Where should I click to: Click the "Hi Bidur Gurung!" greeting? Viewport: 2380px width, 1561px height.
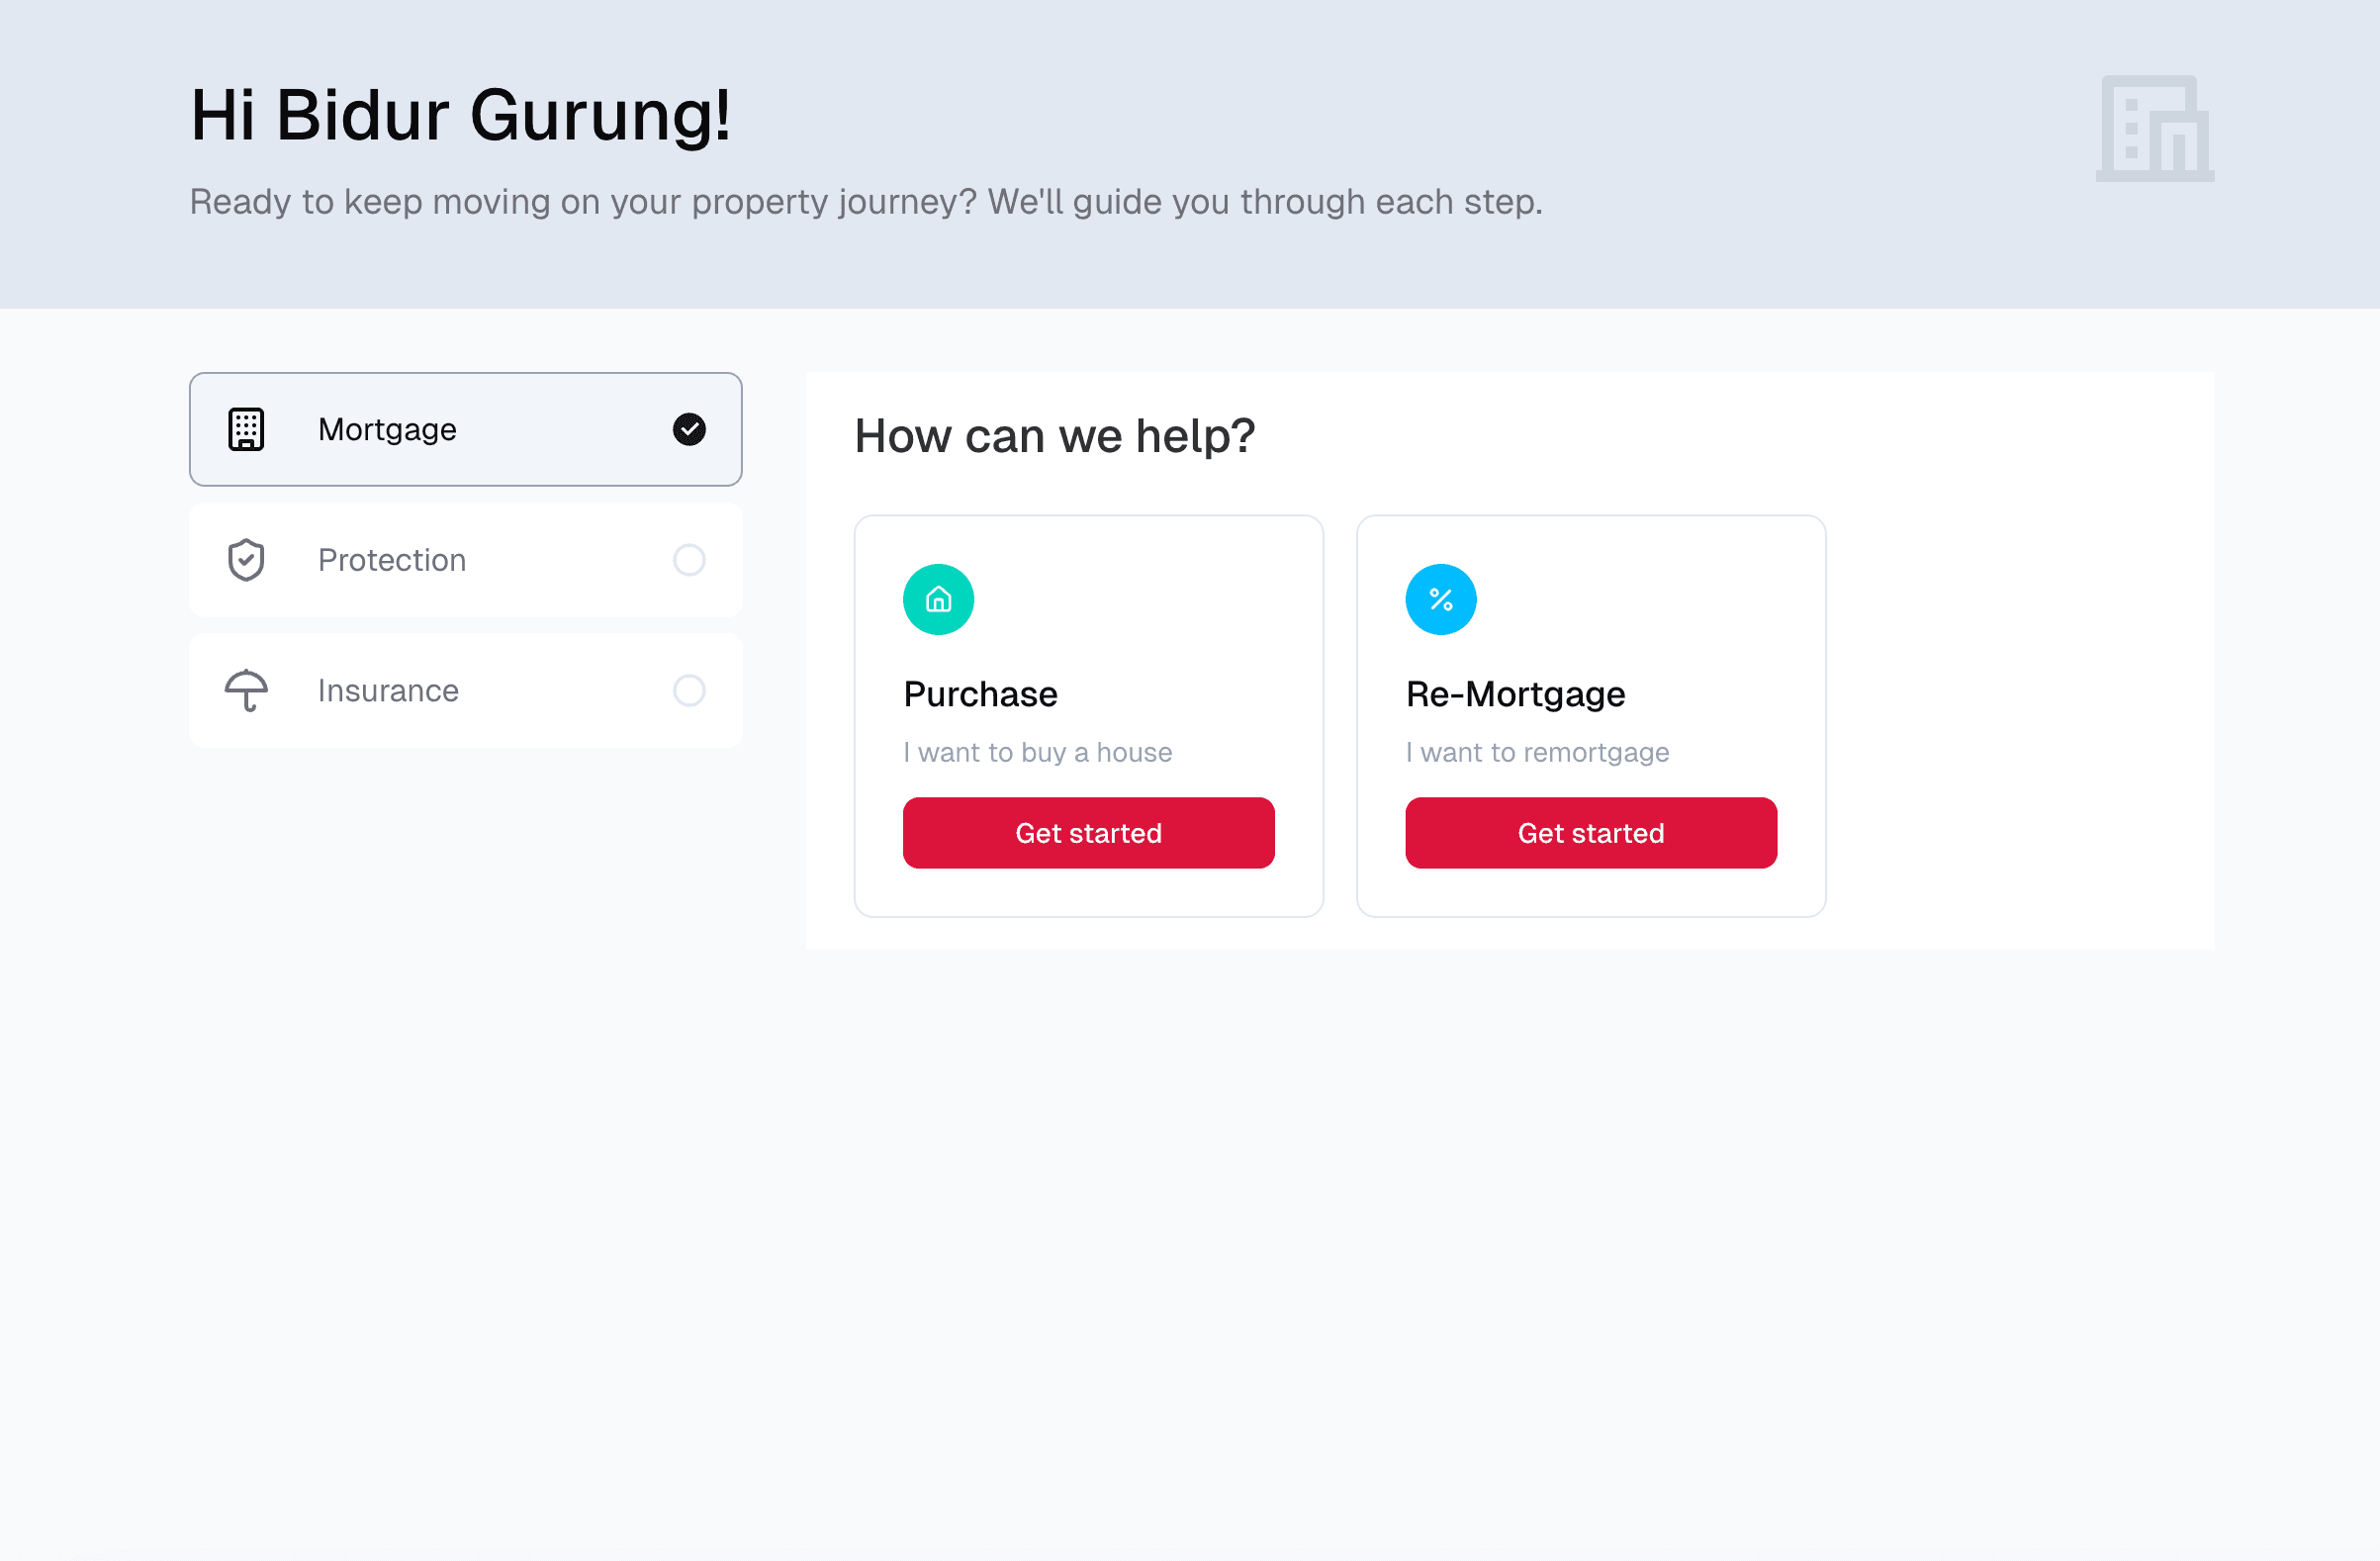click(461, 115)
